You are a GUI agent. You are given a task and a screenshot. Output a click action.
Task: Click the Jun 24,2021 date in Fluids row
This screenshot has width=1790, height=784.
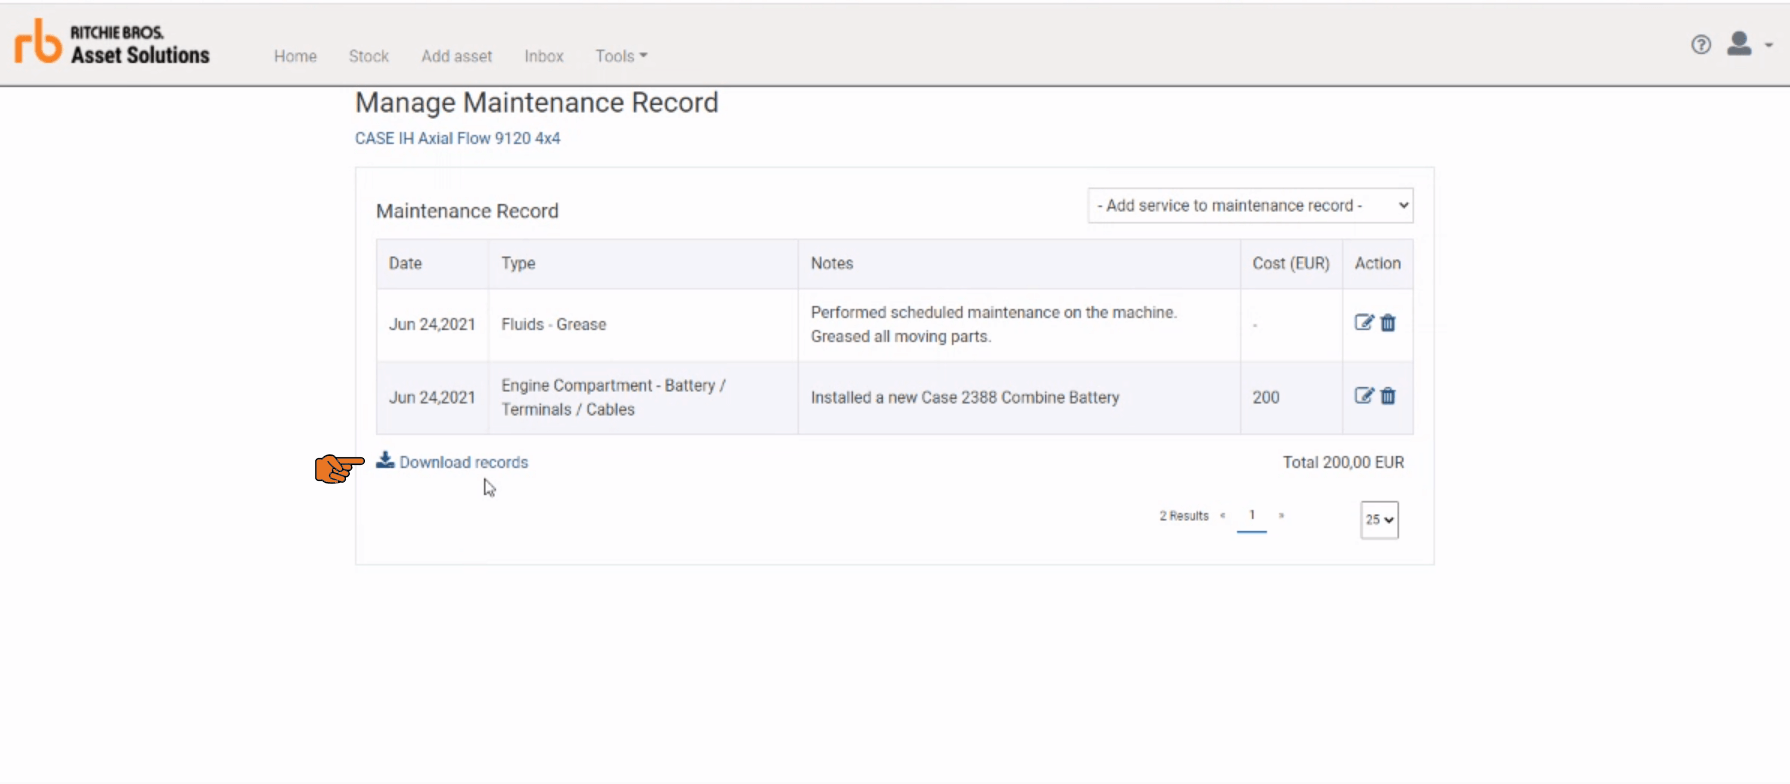pyautogui.click(x=432, y=324)
